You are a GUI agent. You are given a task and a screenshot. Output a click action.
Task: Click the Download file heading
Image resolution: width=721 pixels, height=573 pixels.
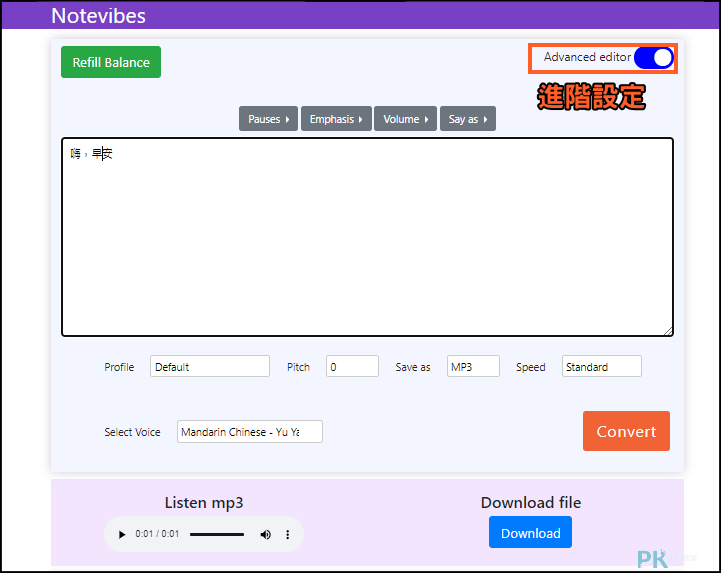(x=531, y=503)
